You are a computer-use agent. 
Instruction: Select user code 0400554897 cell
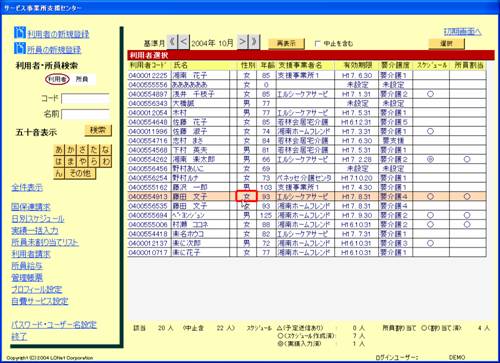148,94
